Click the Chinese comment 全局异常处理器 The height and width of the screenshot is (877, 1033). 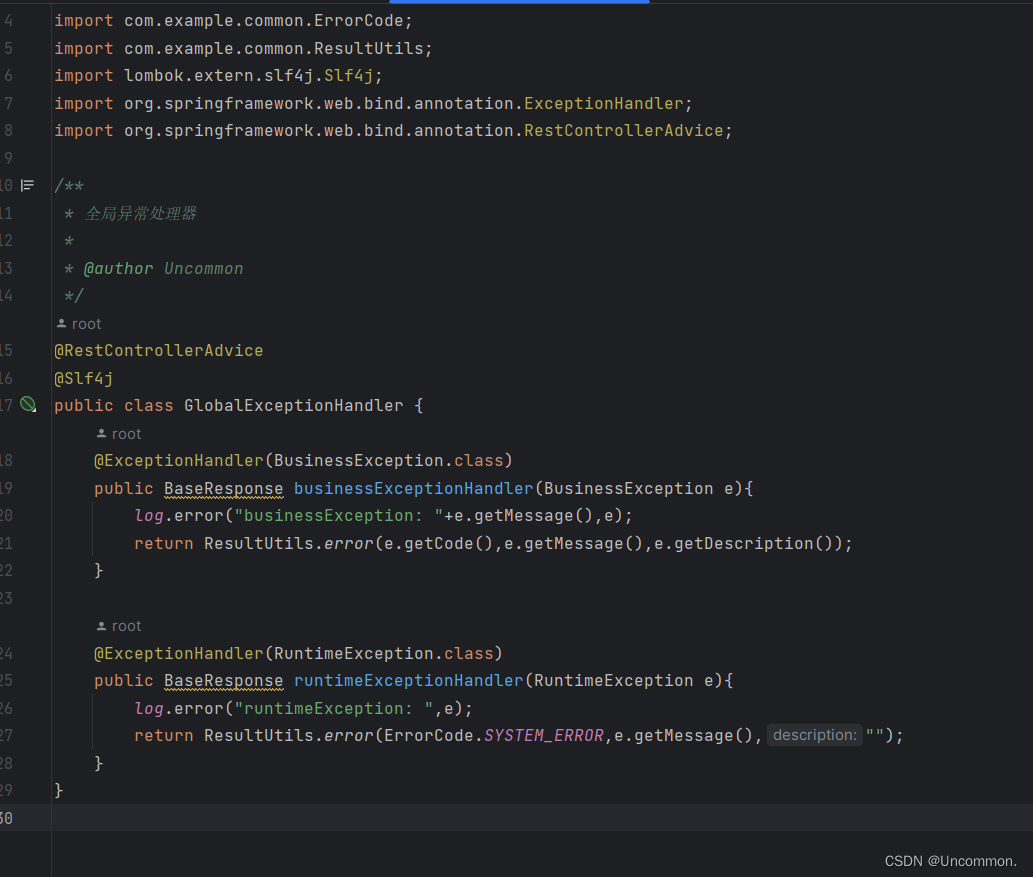click(140, 213)
